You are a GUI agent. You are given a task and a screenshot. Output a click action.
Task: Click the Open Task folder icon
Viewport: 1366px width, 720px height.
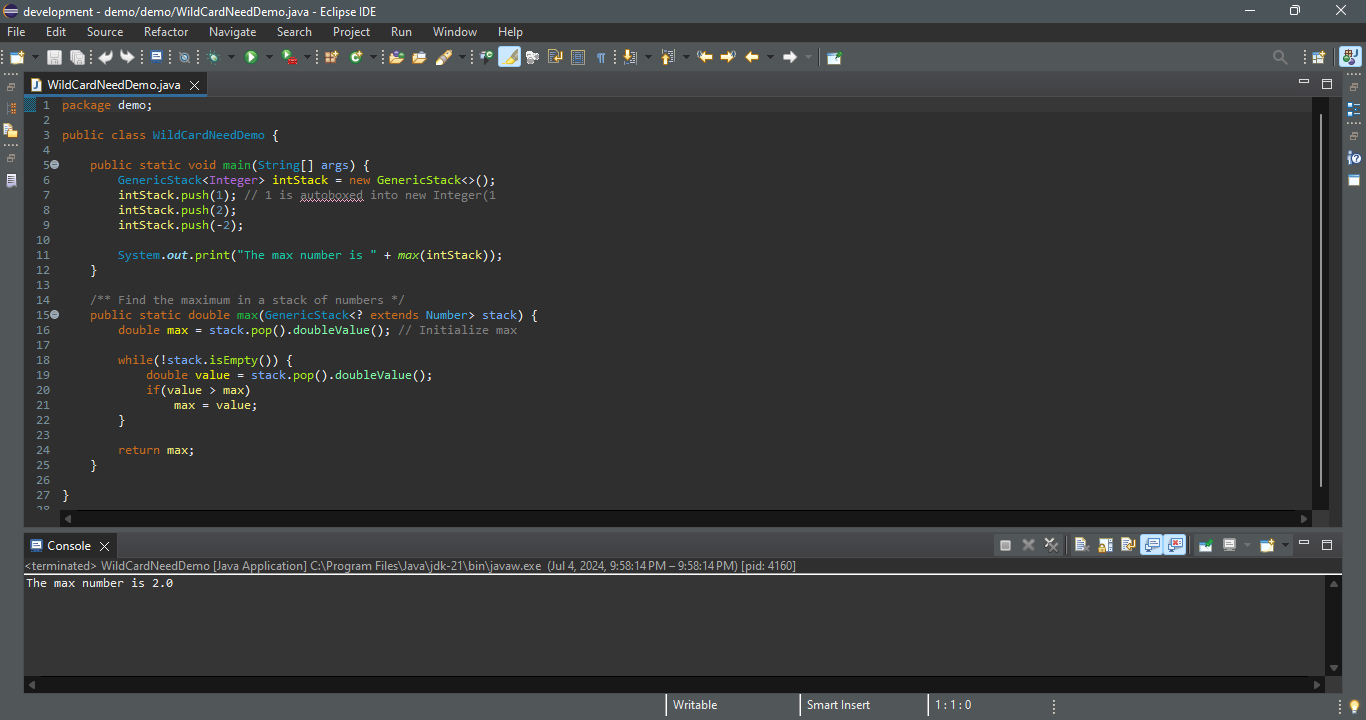(x=419, y=57)
